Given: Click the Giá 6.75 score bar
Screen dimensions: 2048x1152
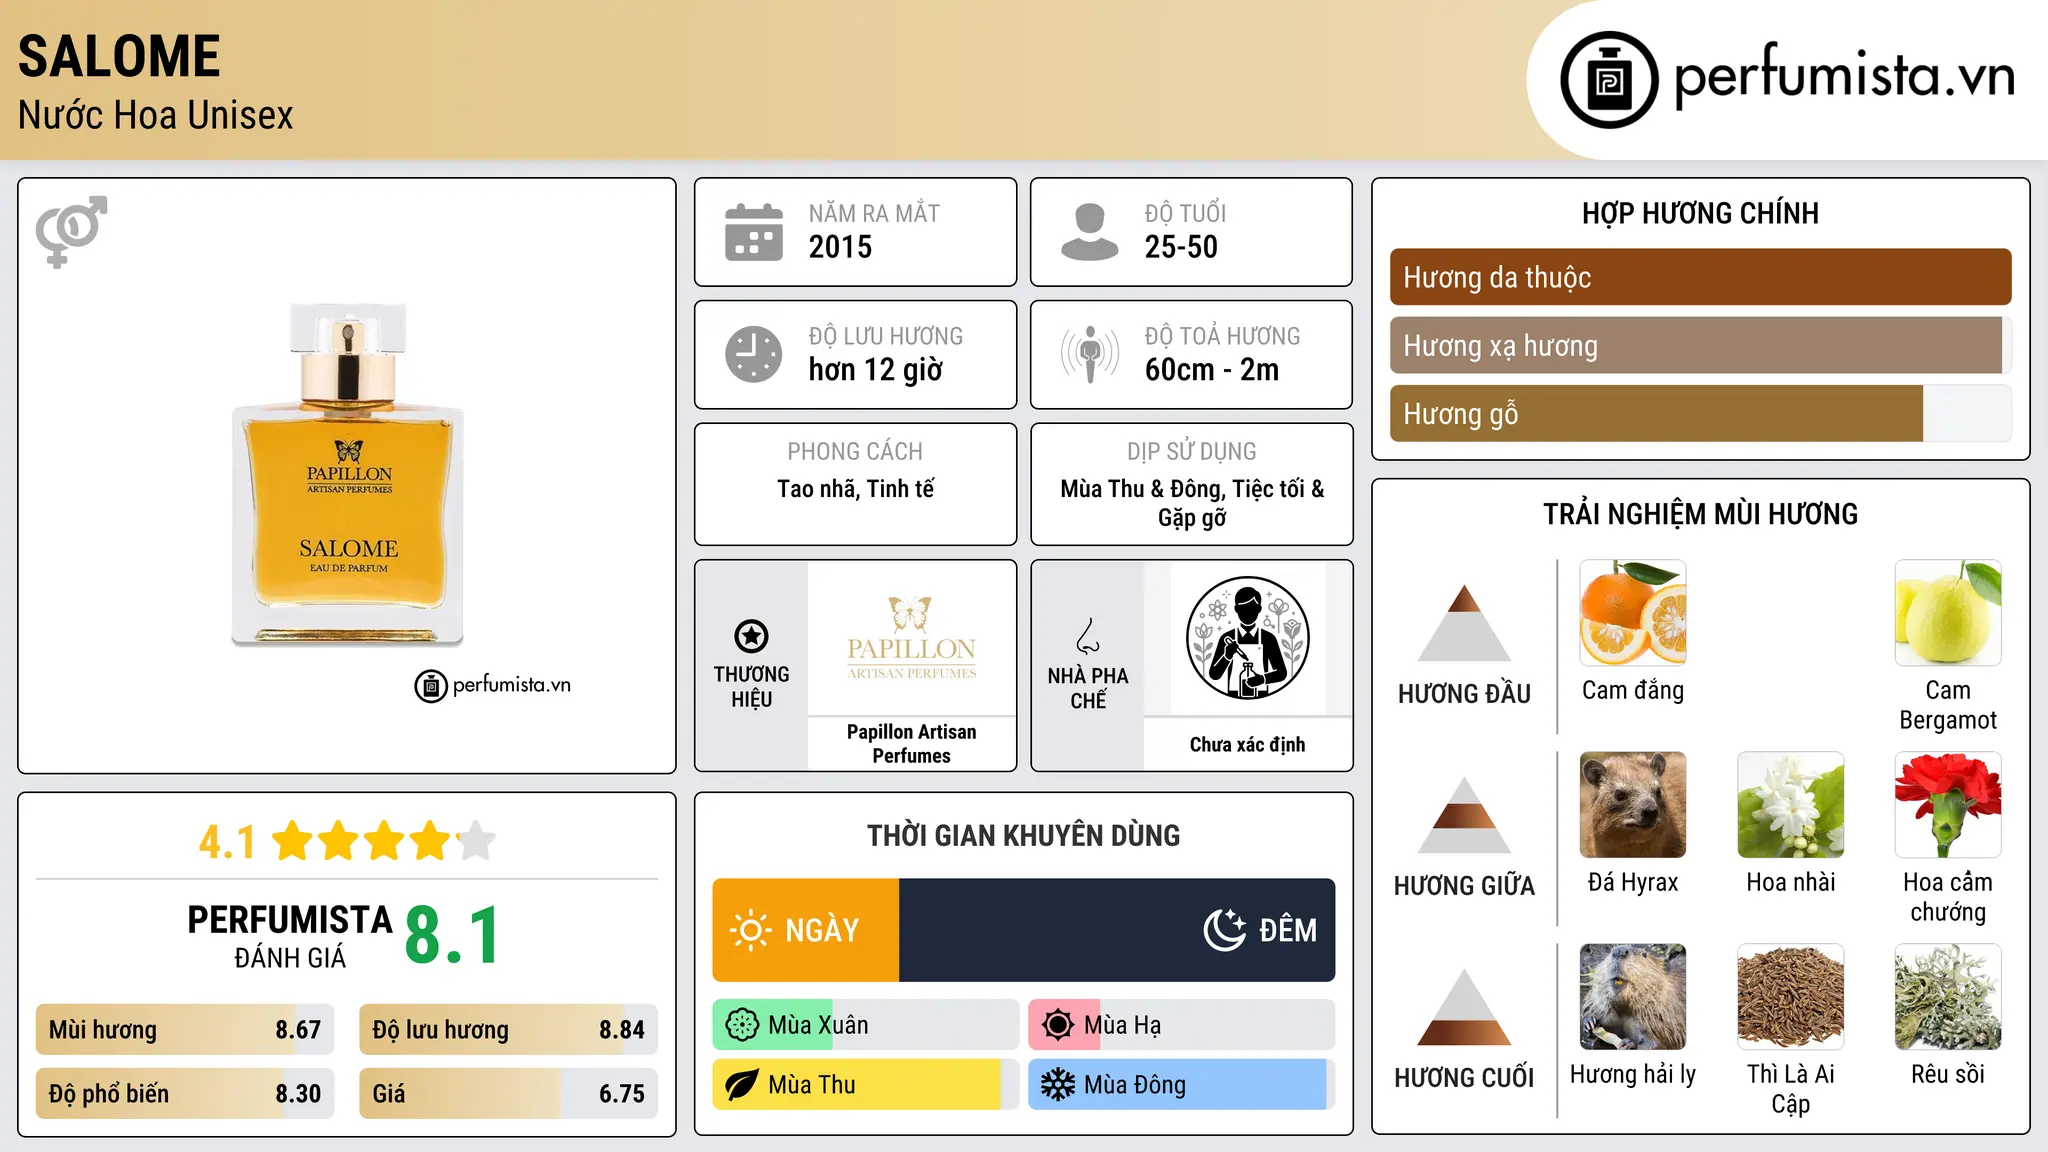Looking at the screenshot, I should click(x=509, y=1093).
